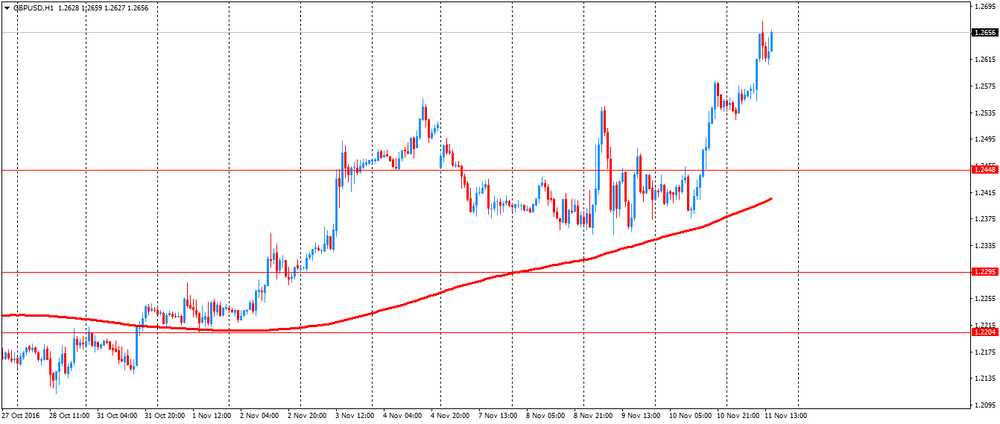Click the 31 Oct 20:00 time label
Image resolution: width=1000 pixels, height=424 pixels.
(163, 416)
